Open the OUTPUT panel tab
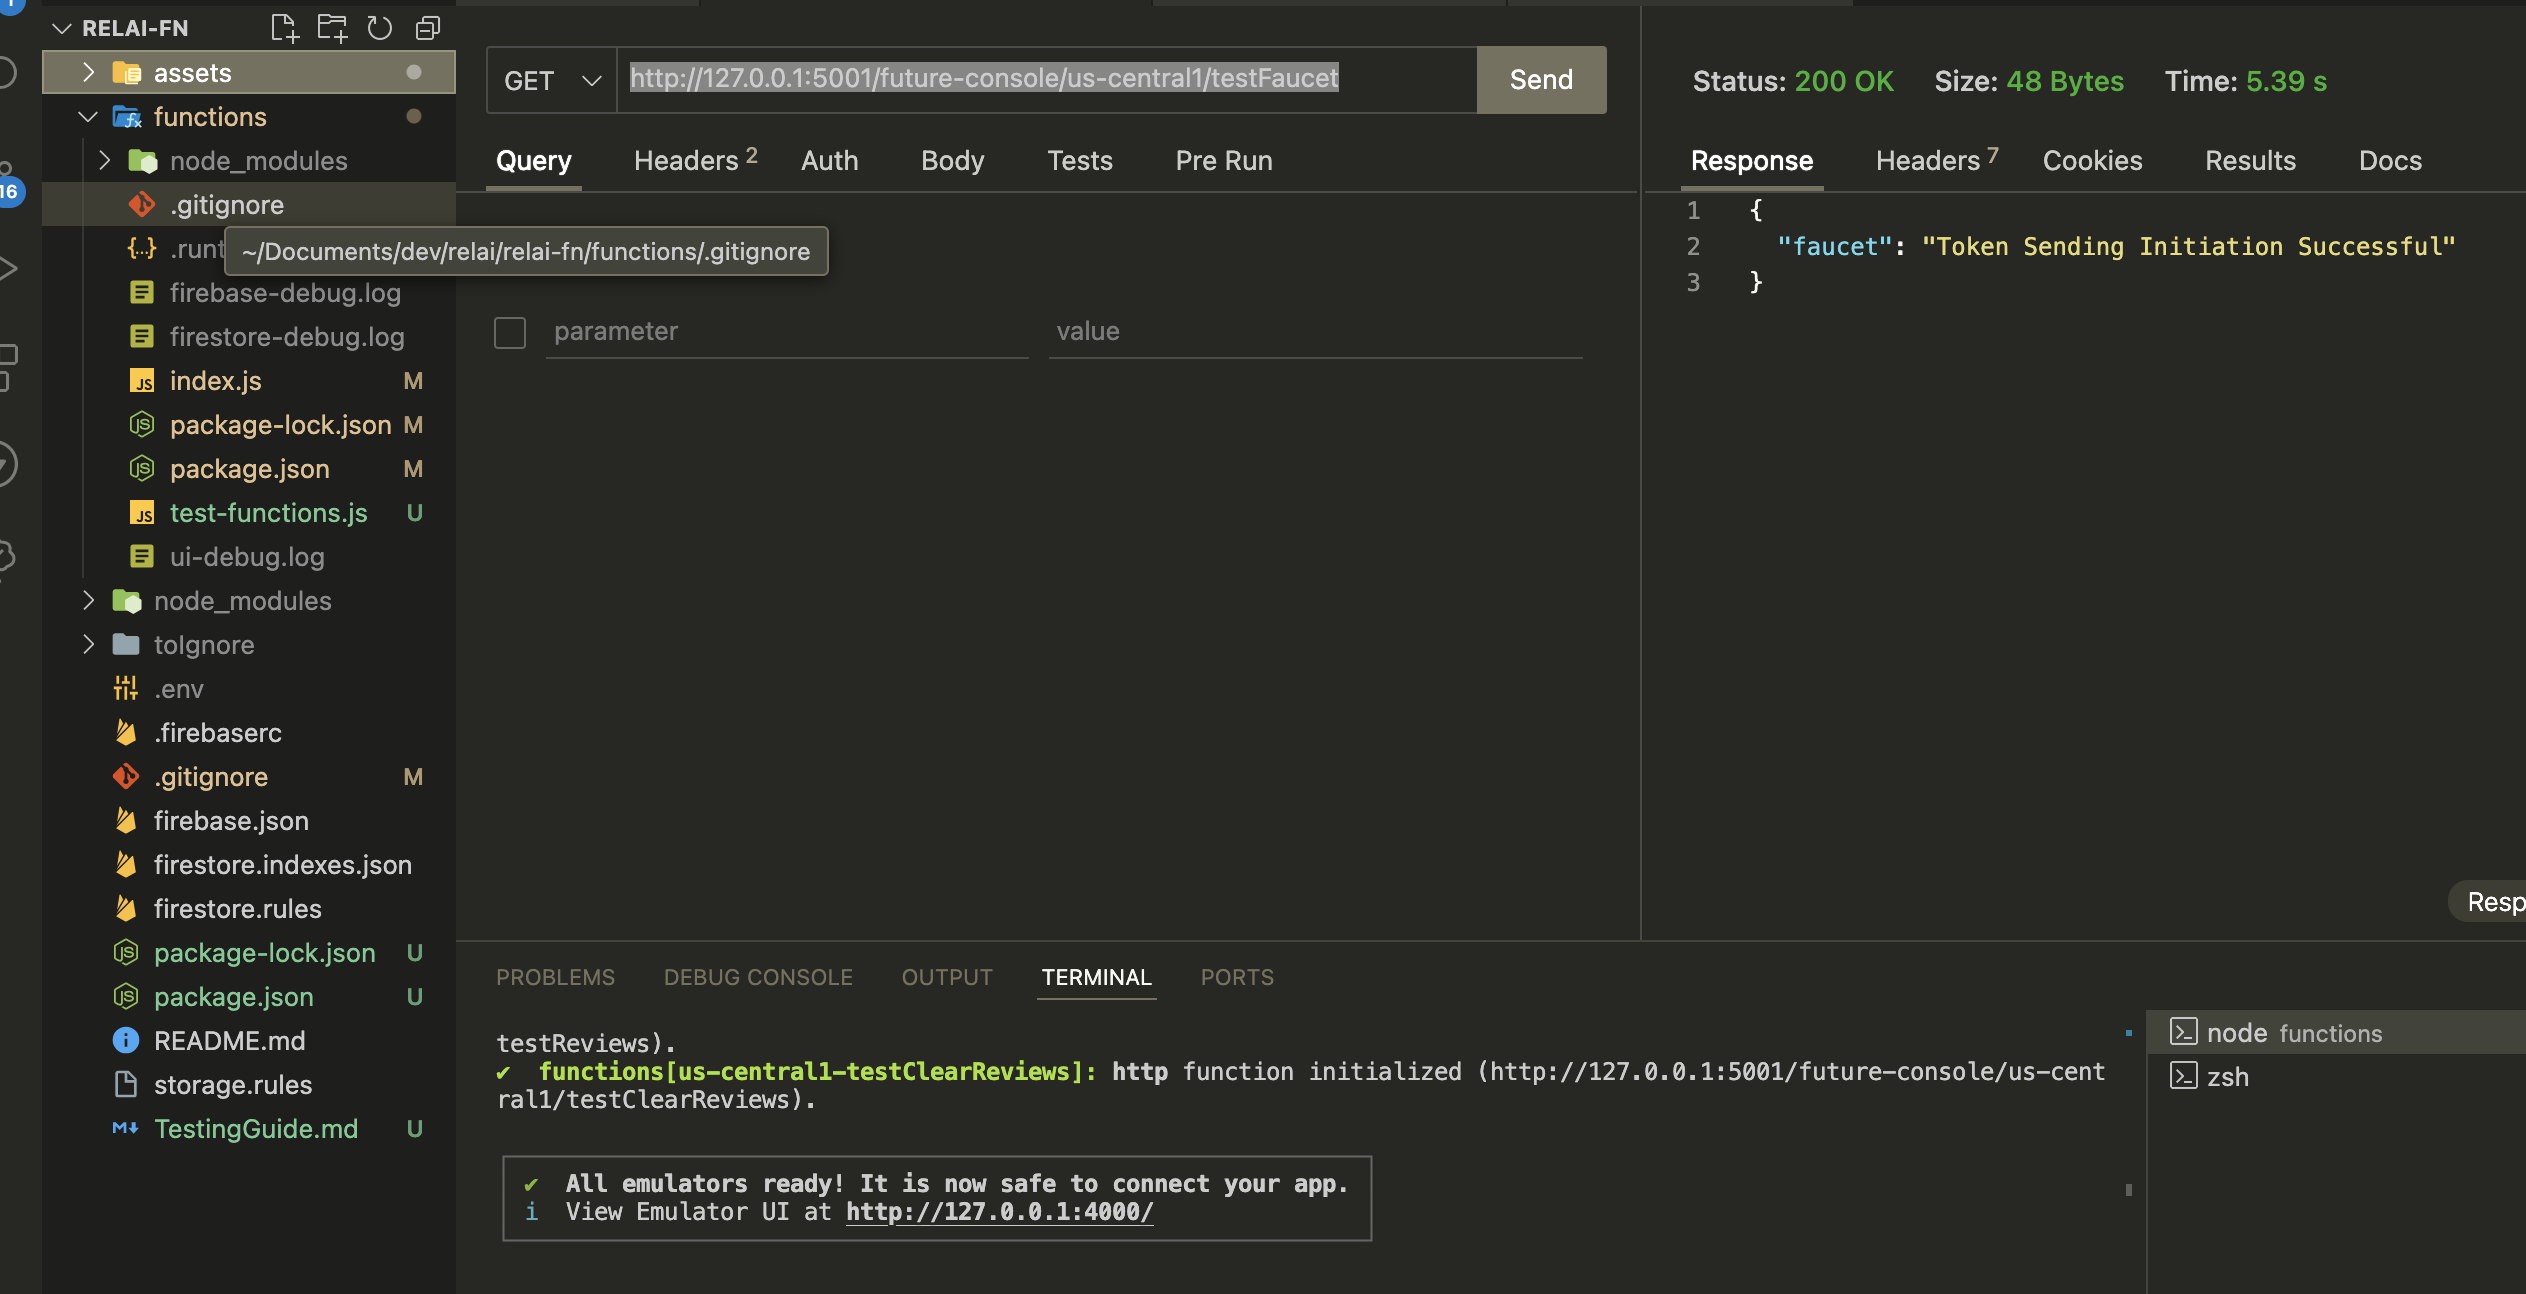This screenshot has width=2526, height=1294. point(947,977)
